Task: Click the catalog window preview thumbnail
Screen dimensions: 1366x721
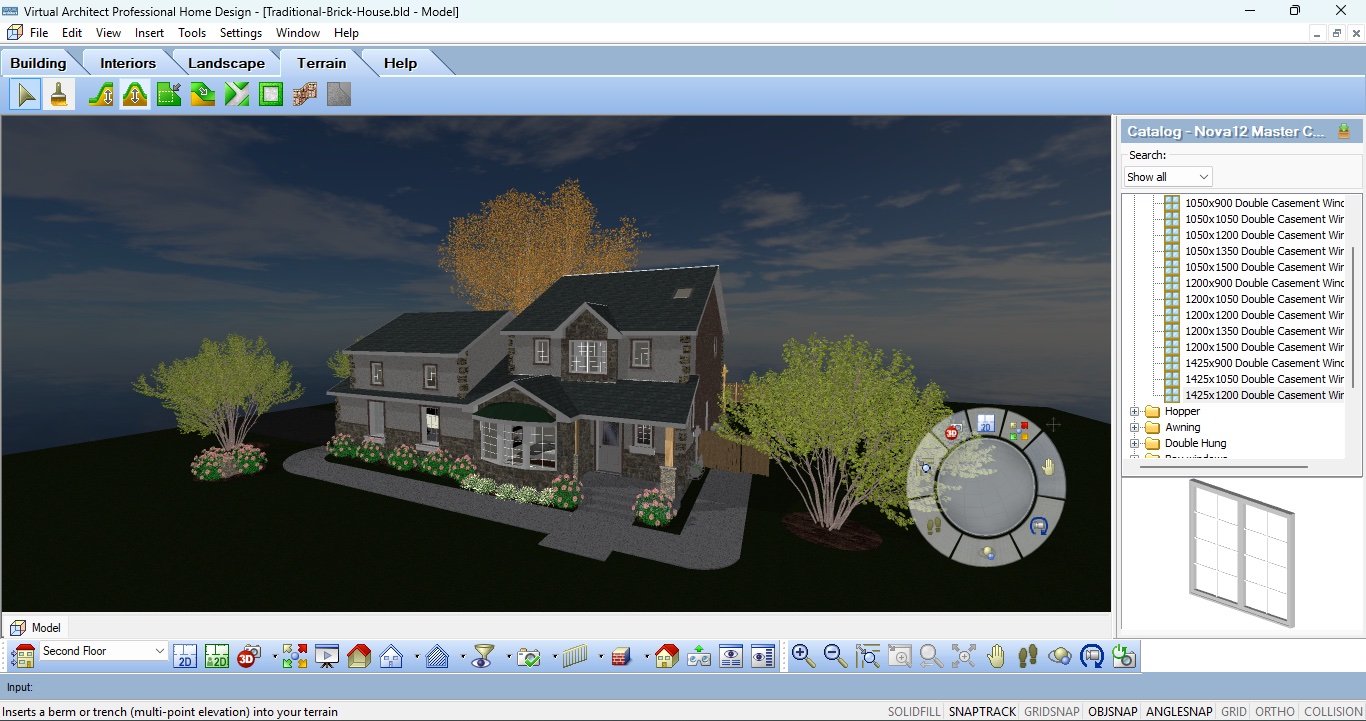Action: pos(1242,551)
